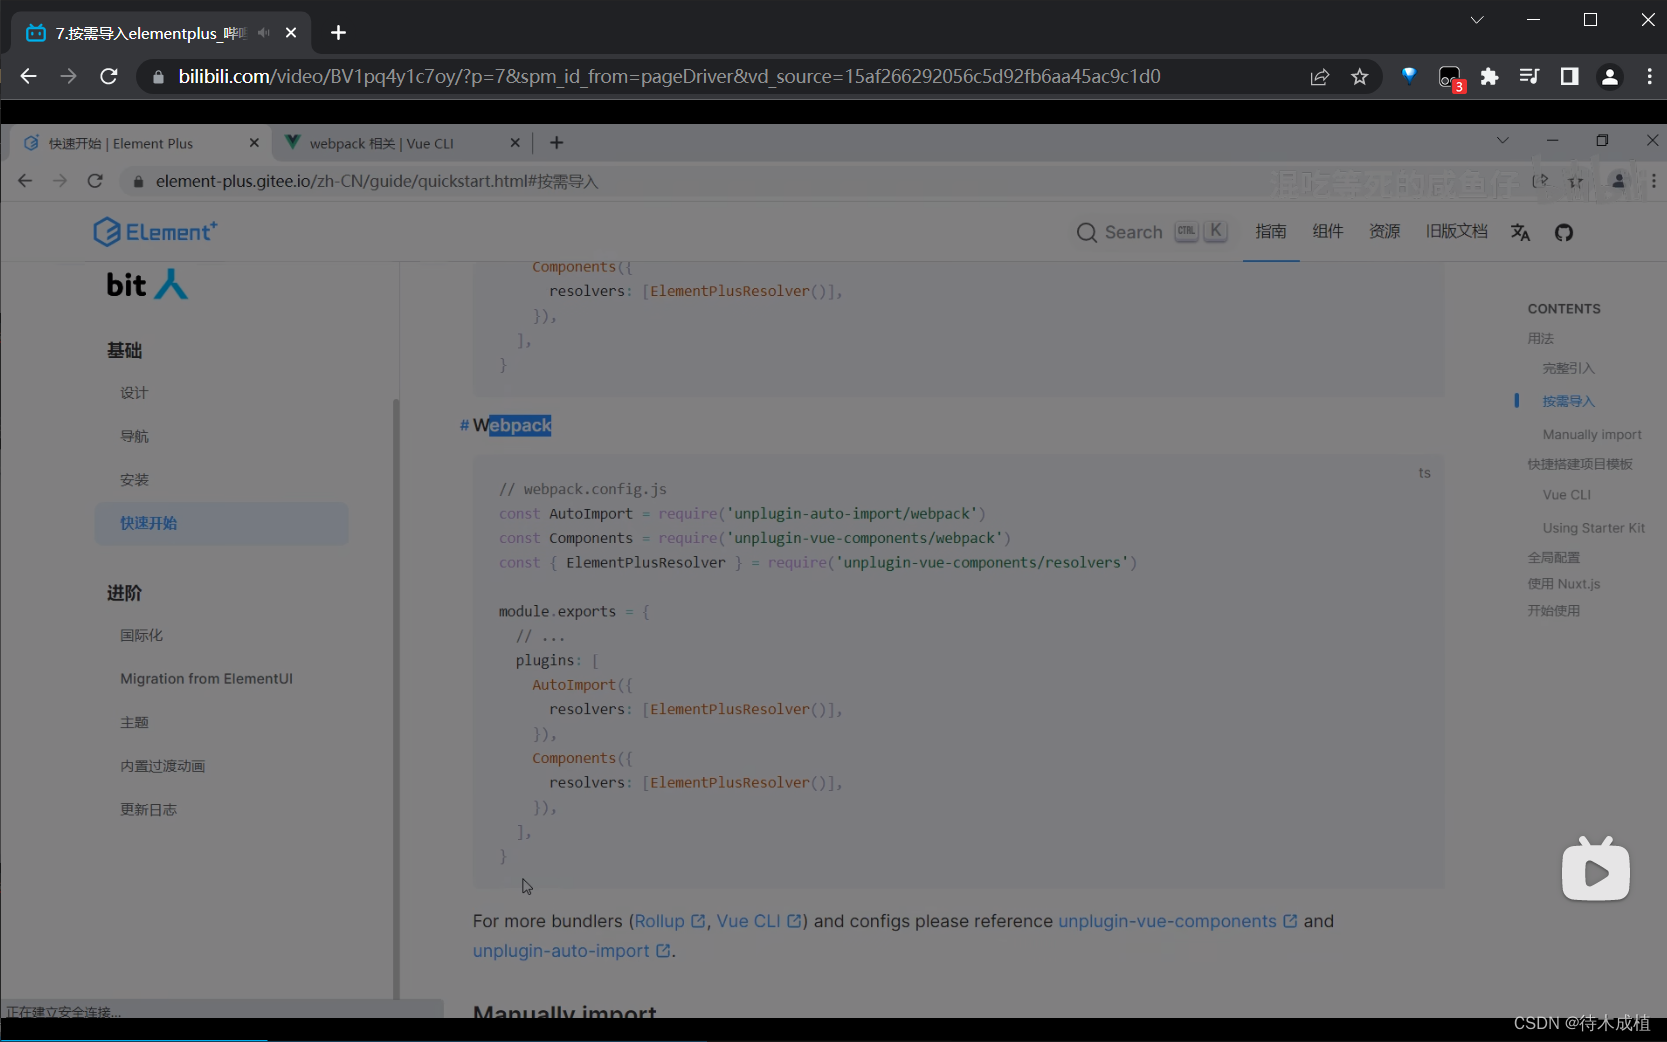Go forward in outer browser
Image resolution: width=1667 pixels, height=1042 pixels.
tap(68, 76)
